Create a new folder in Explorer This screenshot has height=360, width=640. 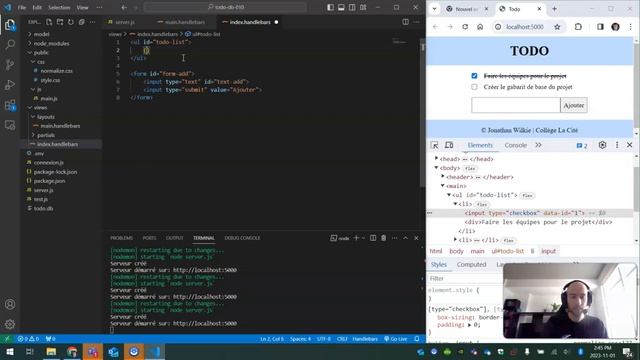point(60,22)
